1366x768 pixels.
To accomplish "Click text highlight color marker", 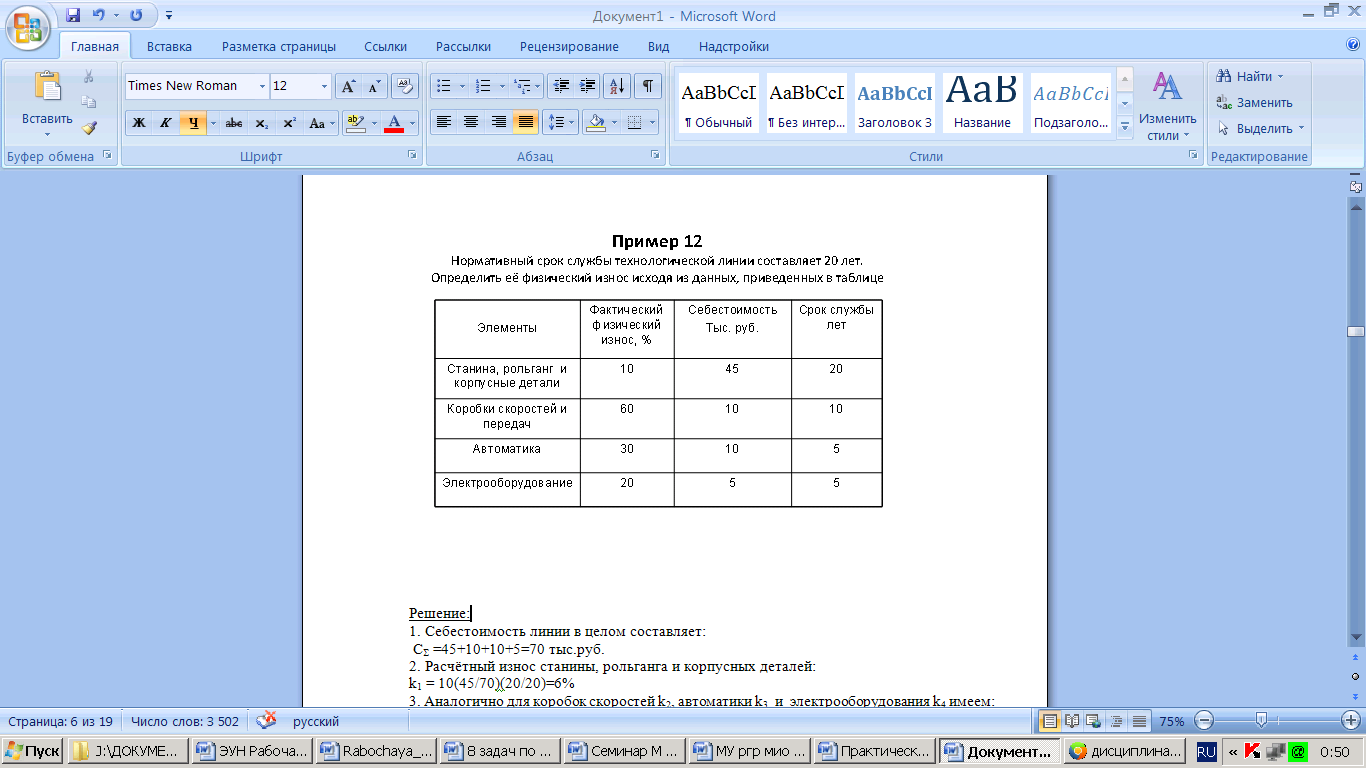I will coord(354,123).
